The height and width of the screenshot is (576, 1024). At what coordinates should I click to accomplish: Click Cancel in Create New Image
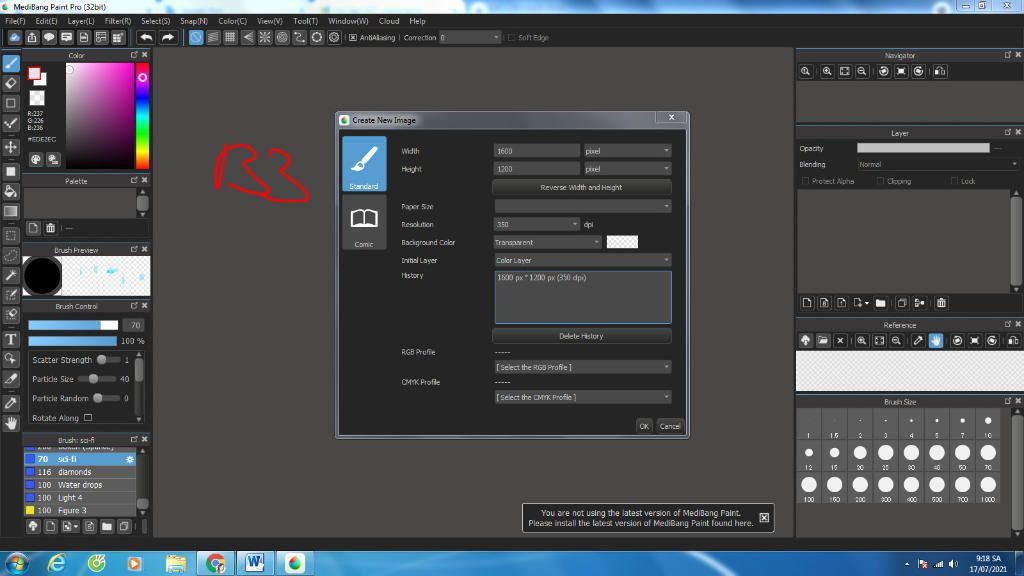coord(669,426)
